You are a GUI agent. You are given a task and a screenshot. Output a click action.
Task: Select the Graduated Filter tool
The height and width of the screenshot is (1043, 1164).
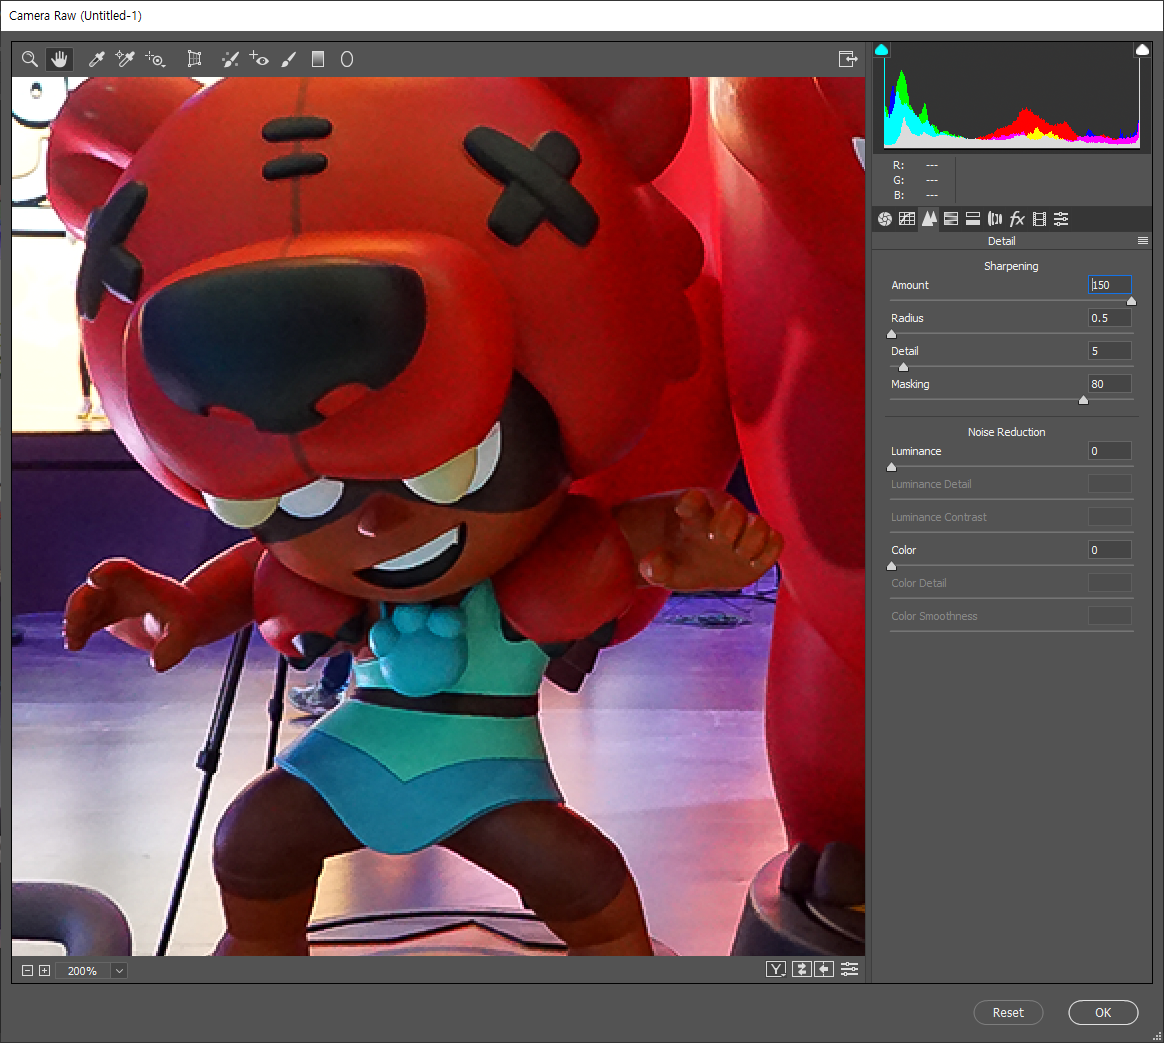click(x=318, y=59)
